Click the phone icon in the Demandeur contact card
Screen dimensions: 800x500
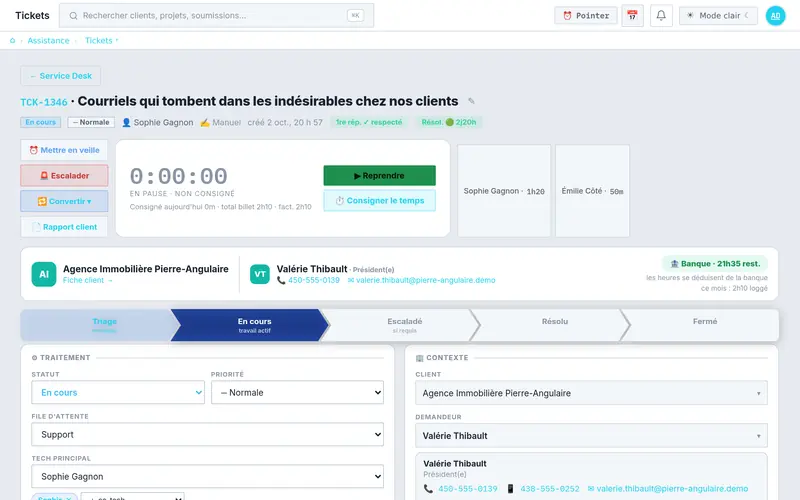(428, 489)
